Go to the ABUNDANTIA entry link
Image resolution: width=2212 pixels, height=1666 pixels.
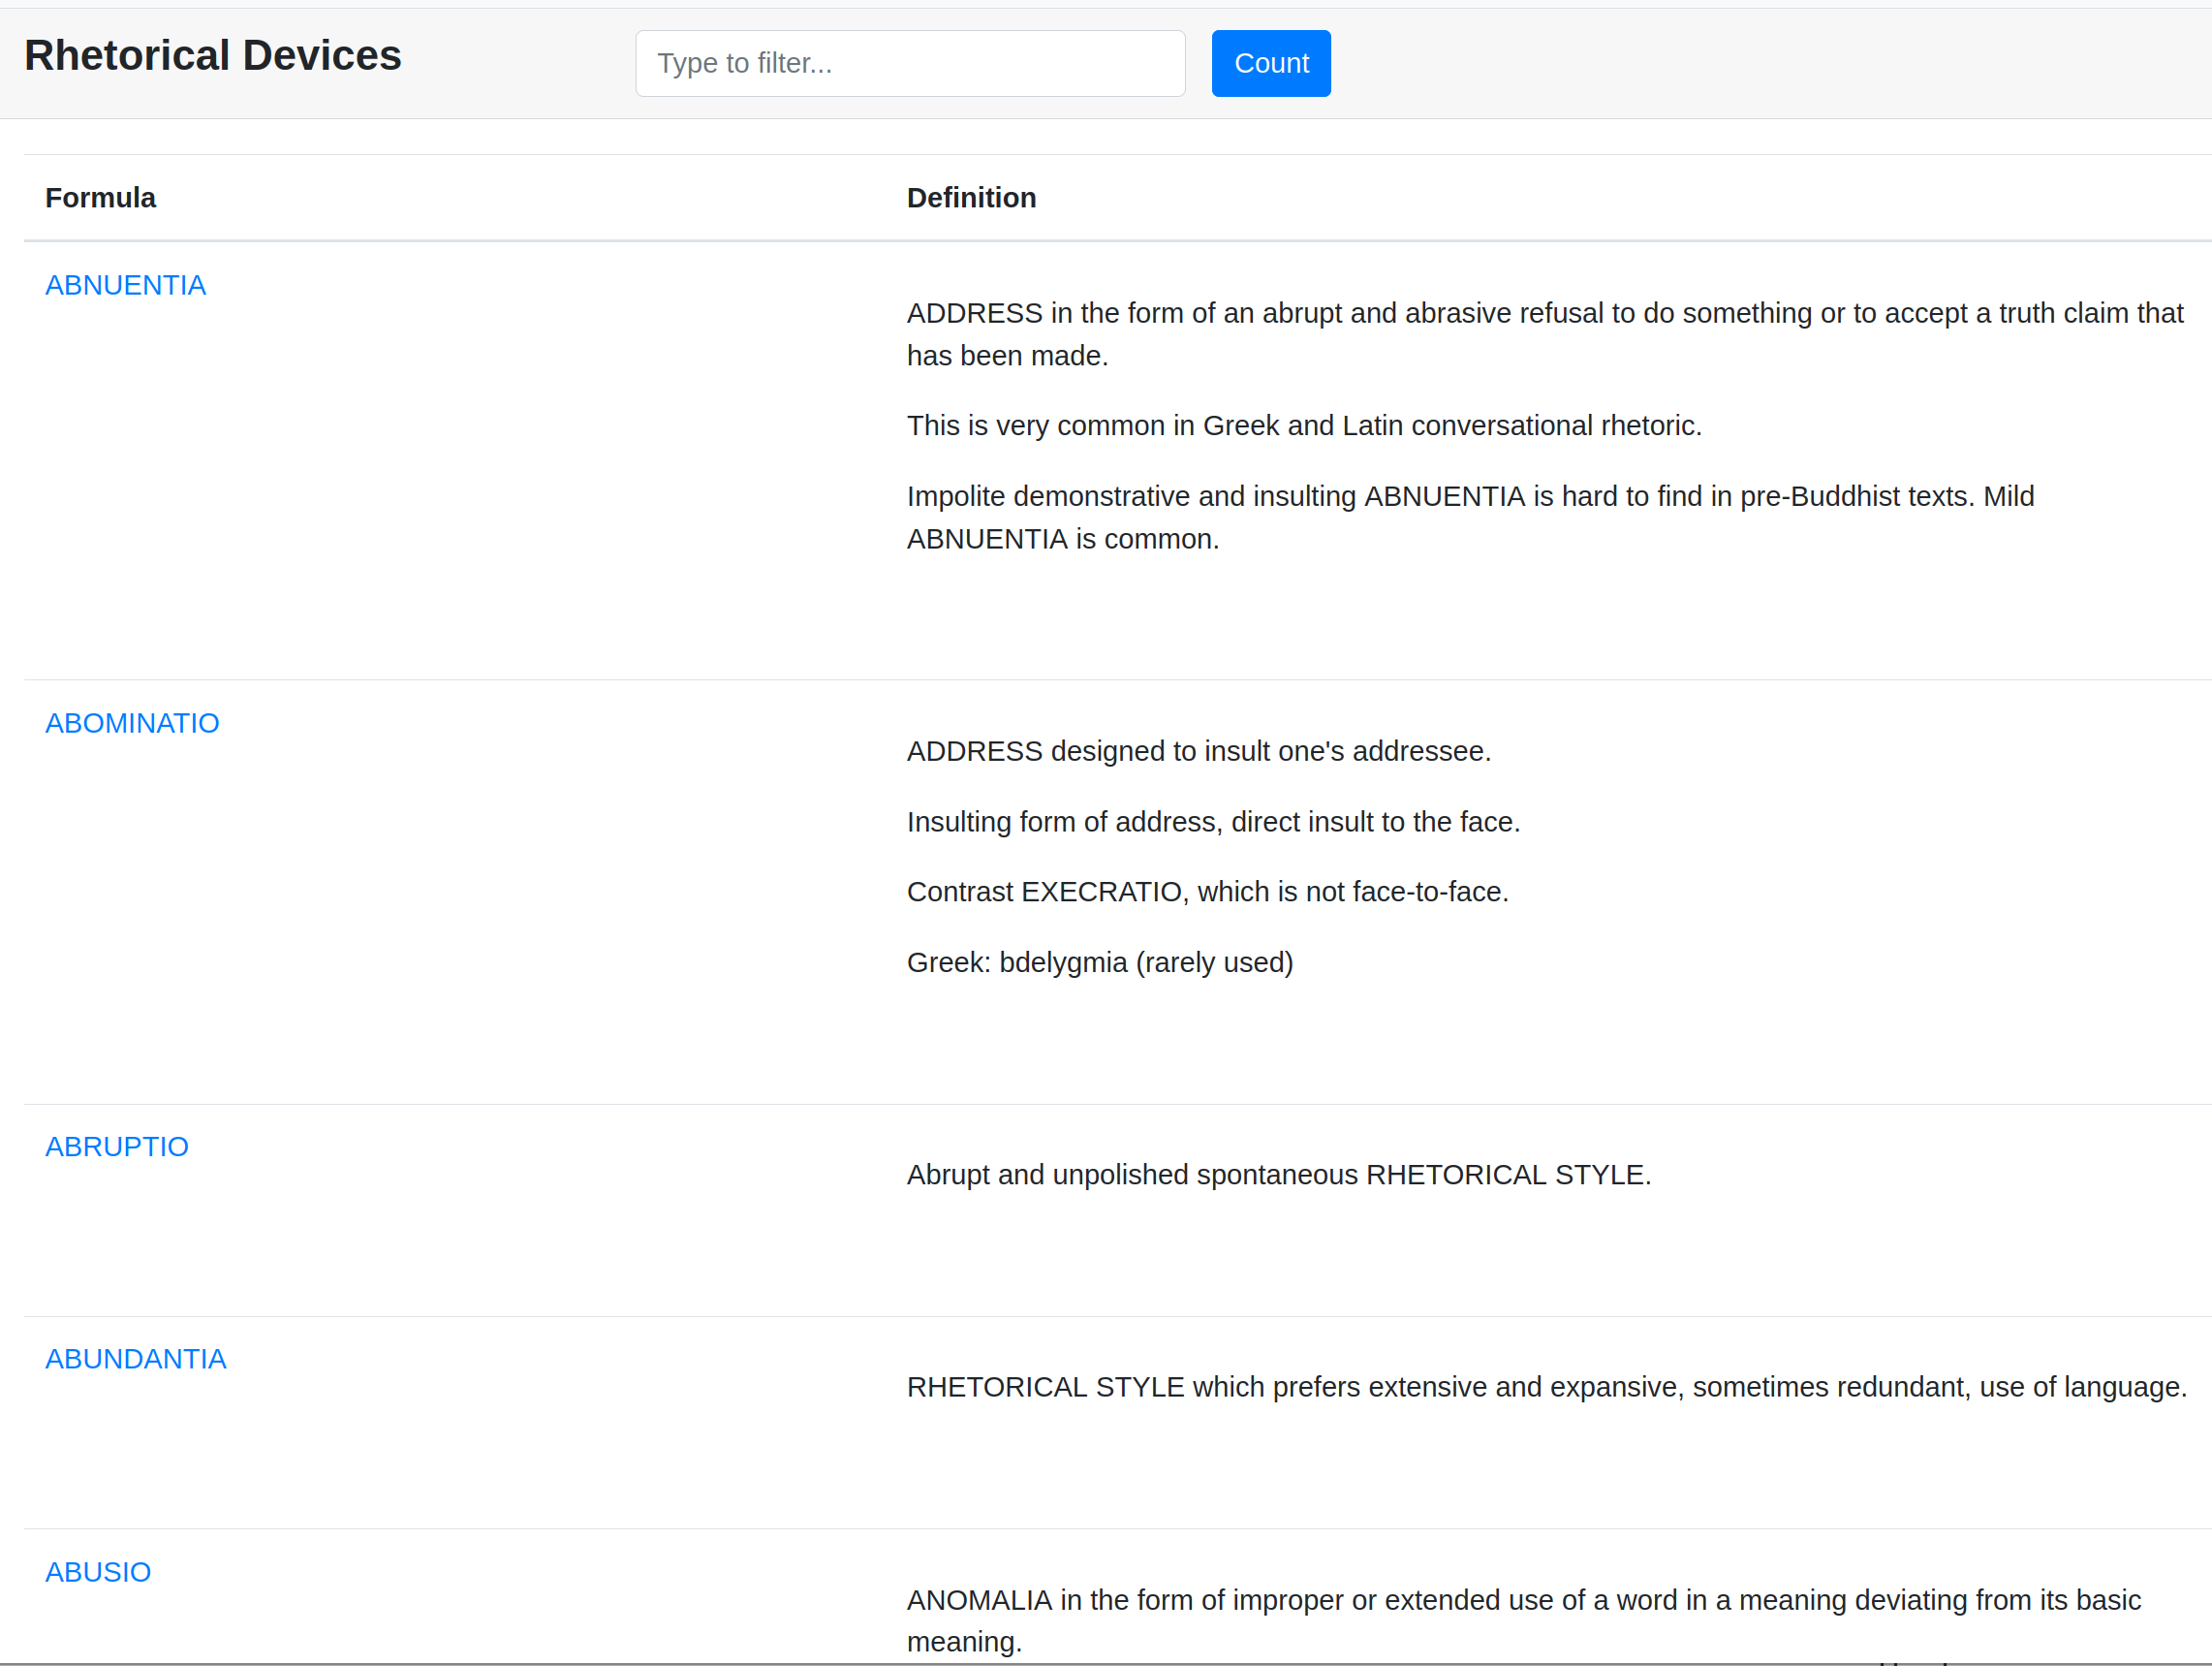(135, 1359)
